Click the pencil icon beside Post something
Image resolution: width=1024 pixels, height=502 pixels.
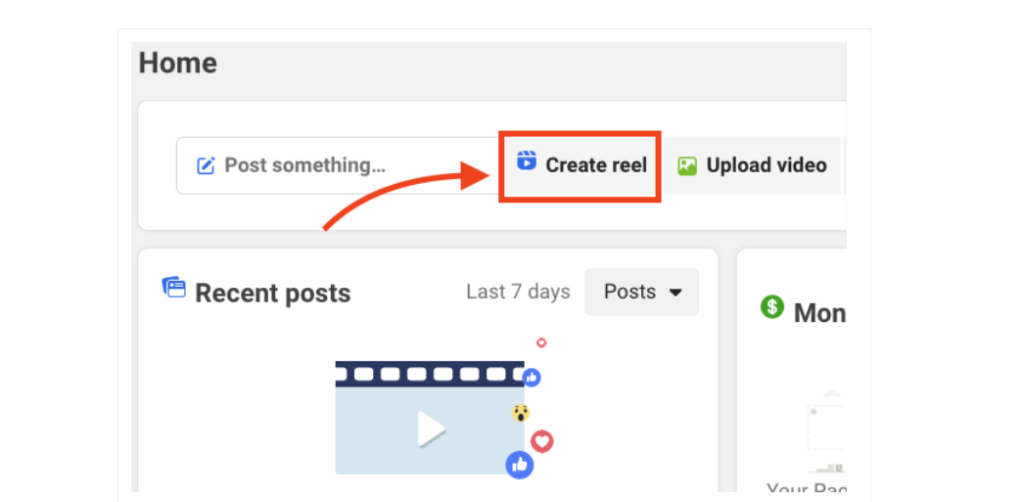(x=206, y=166)
